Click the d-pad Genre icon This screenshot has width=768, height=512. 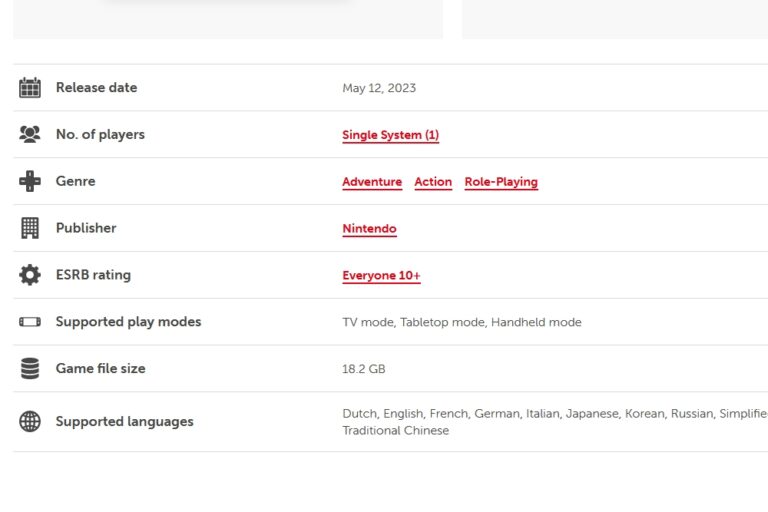click(x=30, y=181)
